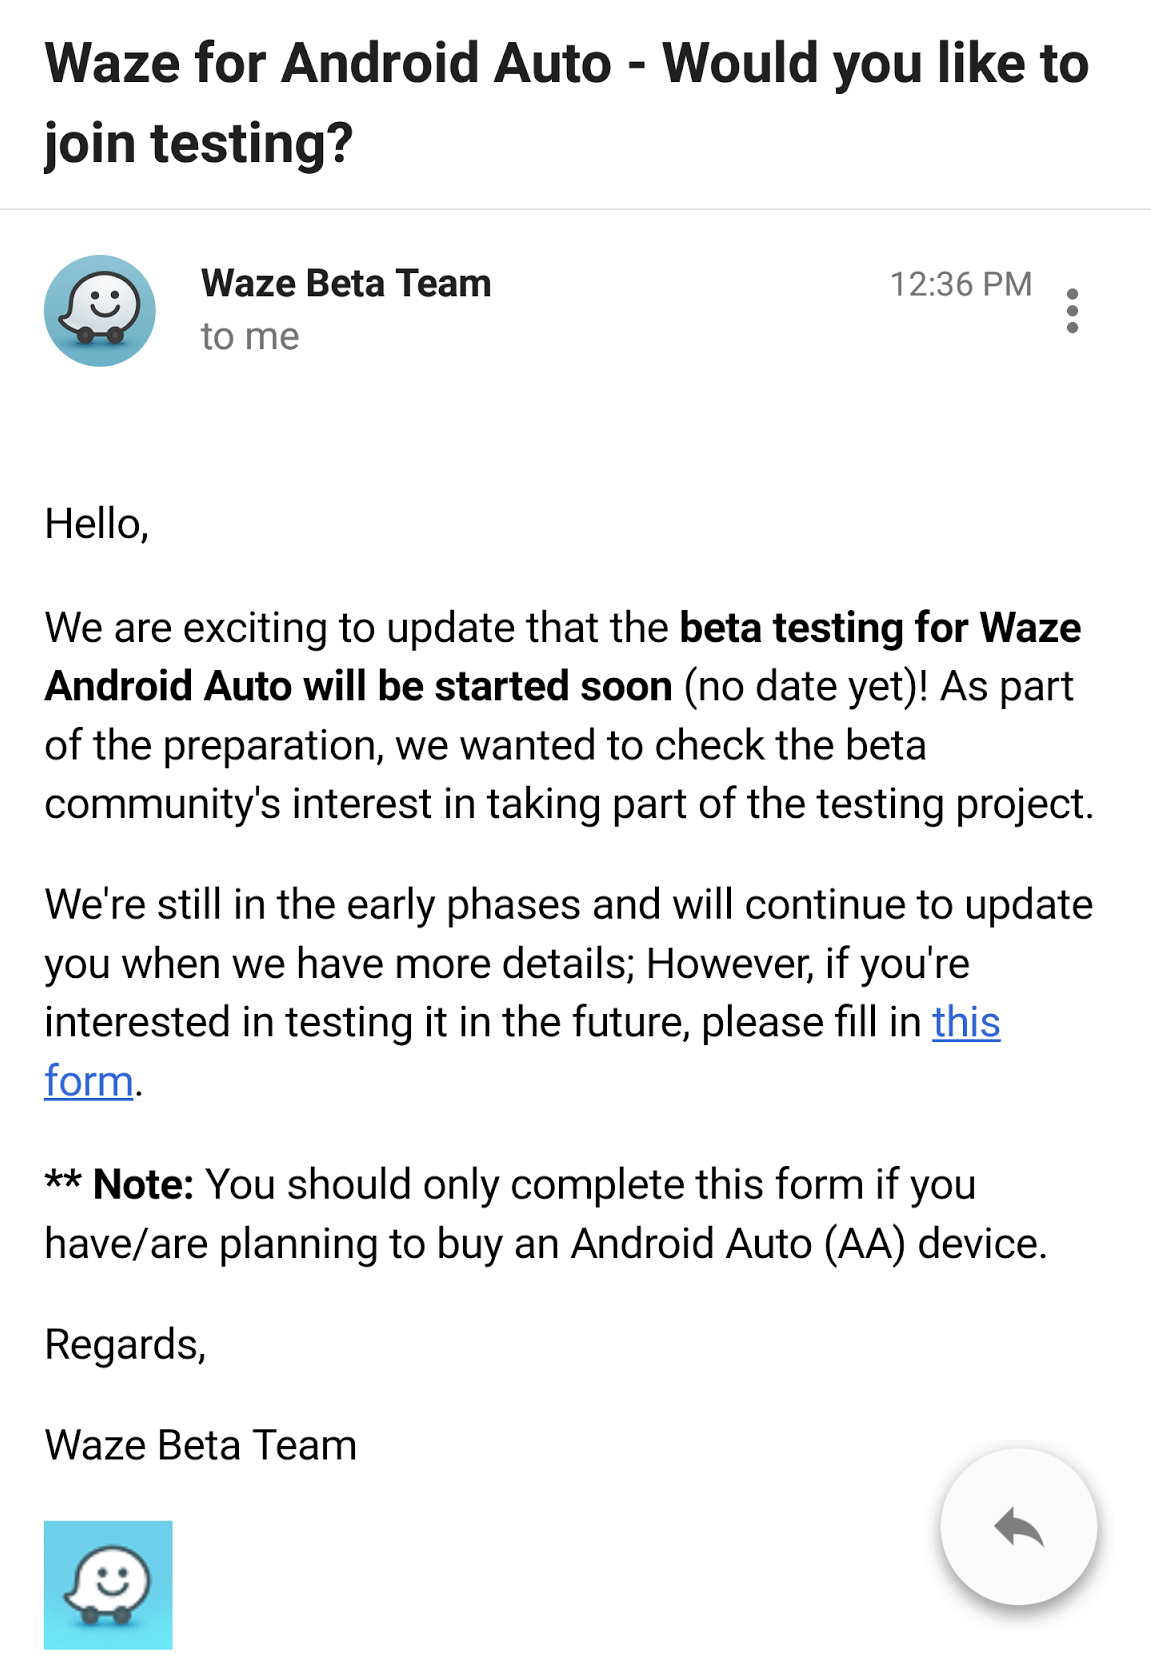
Task: Tap the "Hello," greeting line
Action: pos(97,524)
